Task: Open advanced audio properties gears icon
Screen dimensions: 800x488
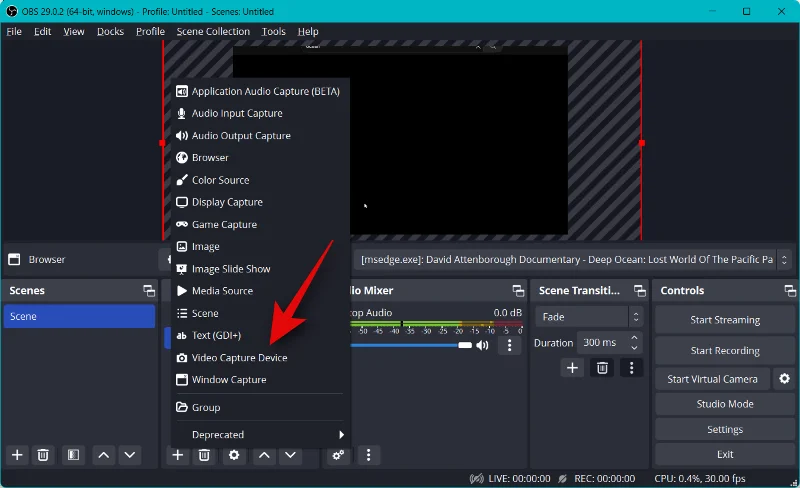Action: tap(338, 455)
